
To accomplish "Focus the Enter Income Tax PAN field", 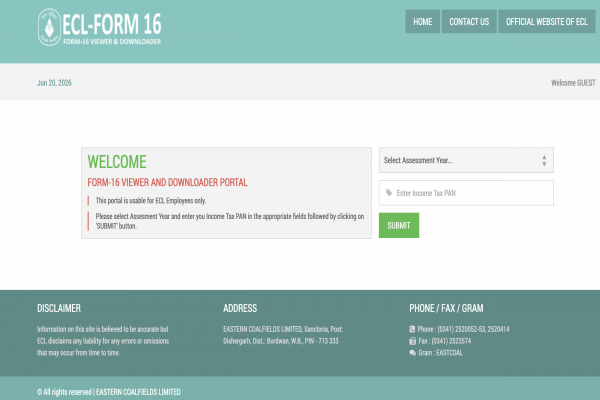I will coord(466,193).
